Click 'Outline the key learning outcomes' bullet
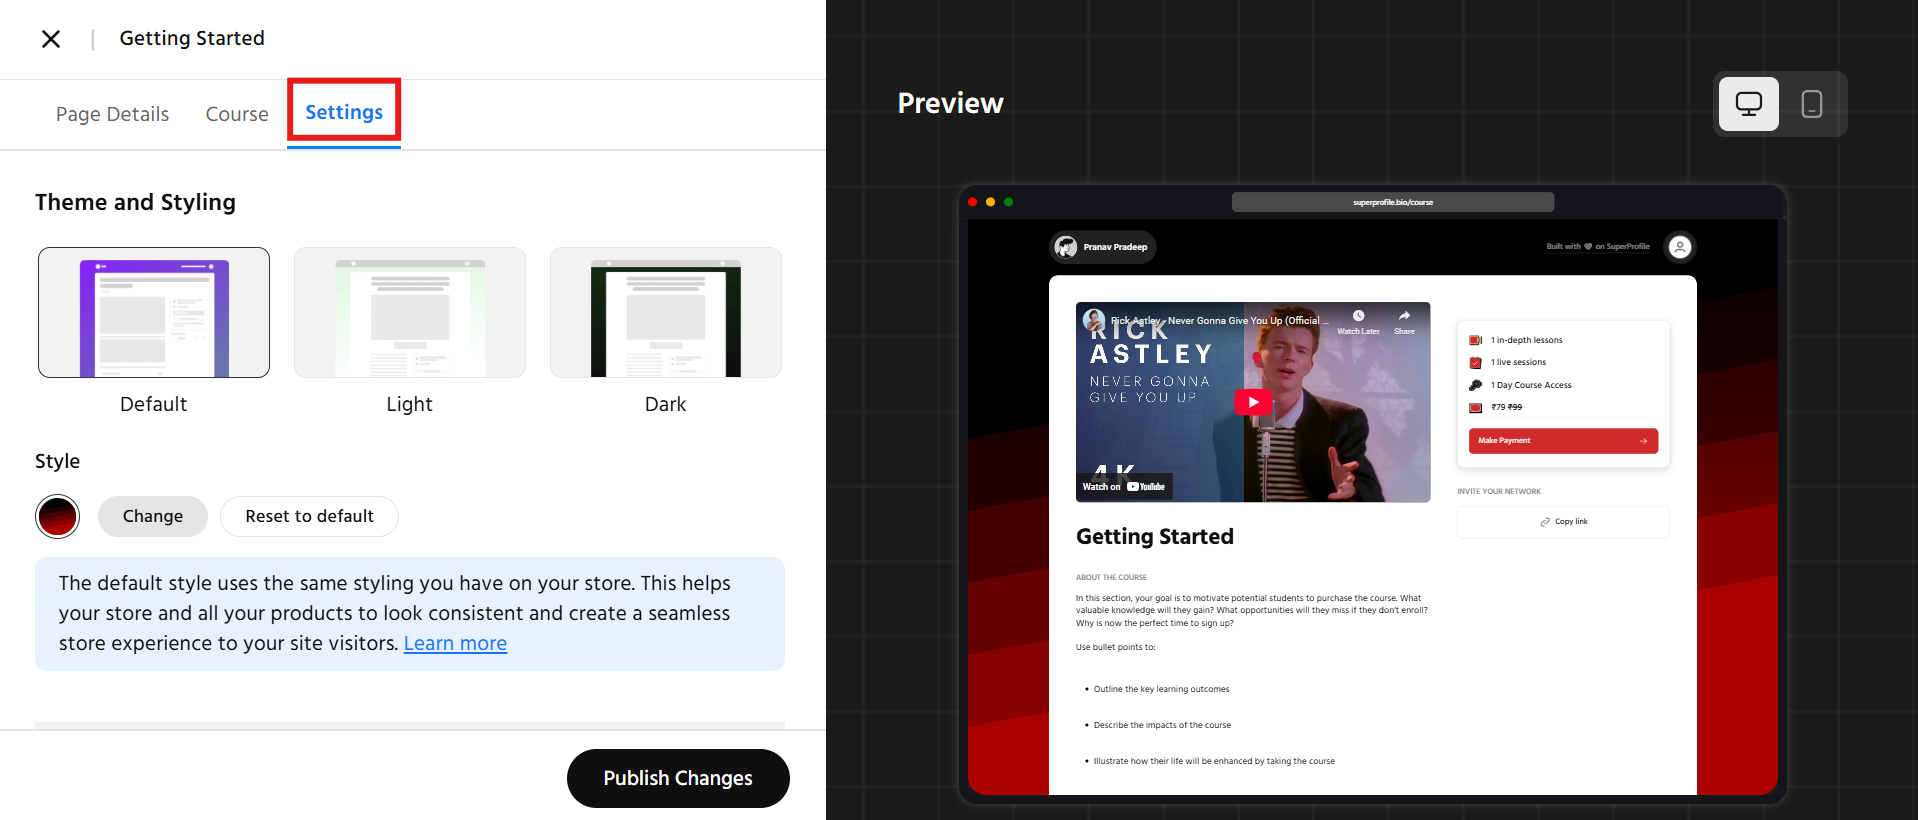This screenshot has height=820, width=1918. point(1161,689)
